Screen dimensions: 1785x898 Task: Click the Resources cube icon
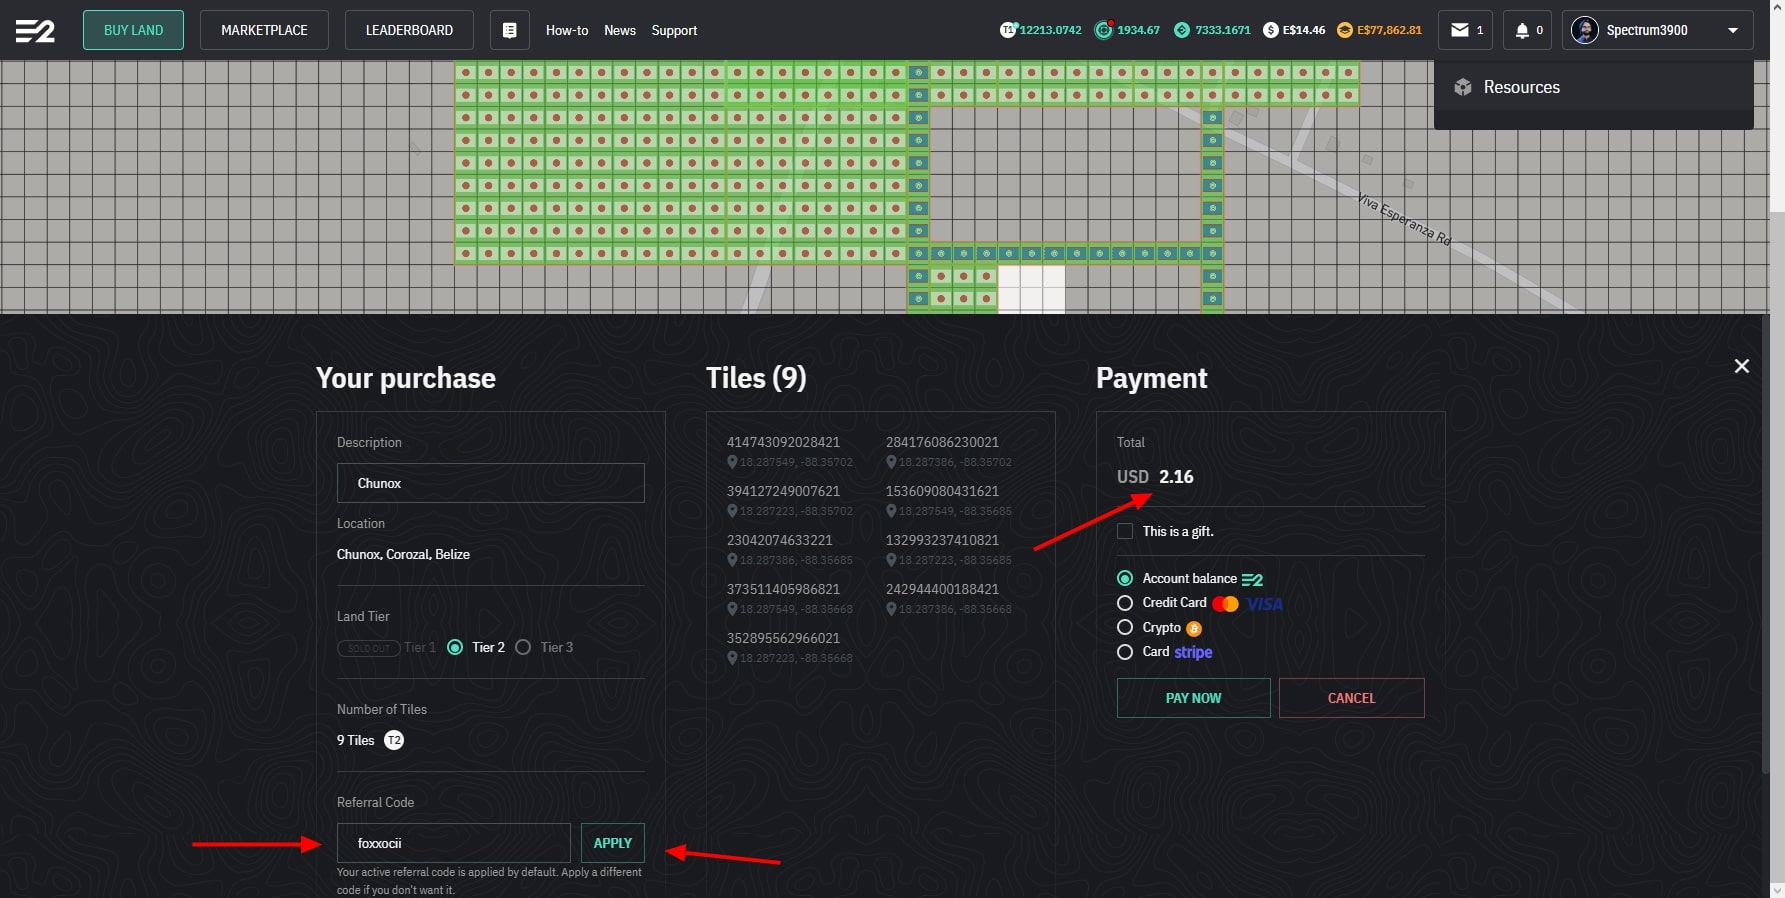[x=1463, y=87]
